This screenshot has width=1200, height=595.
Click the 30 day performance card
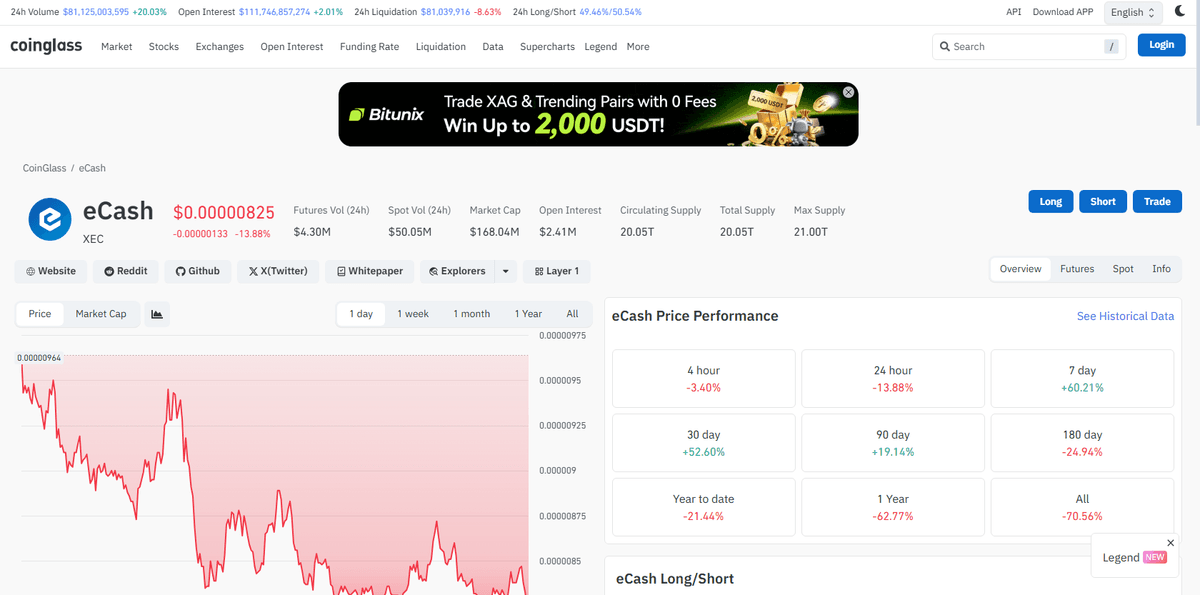704,443
